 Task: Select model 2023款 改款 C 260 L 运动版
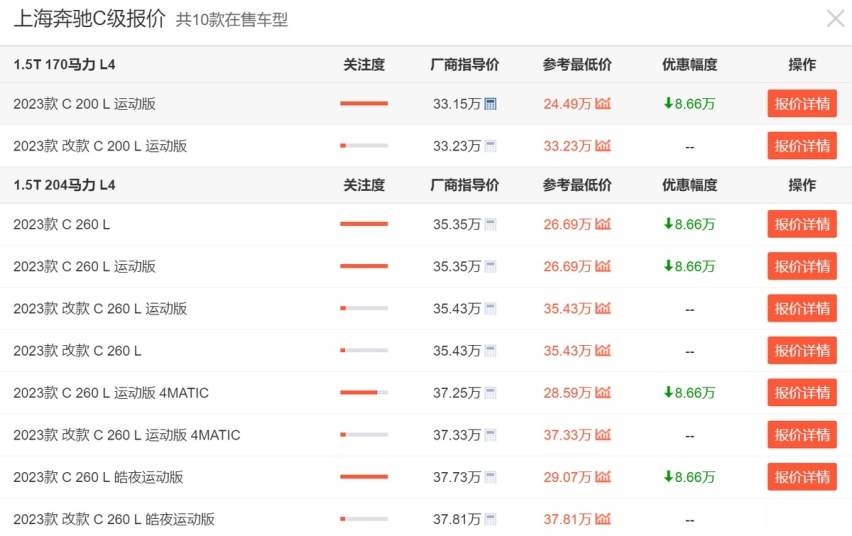click(100, 308)
